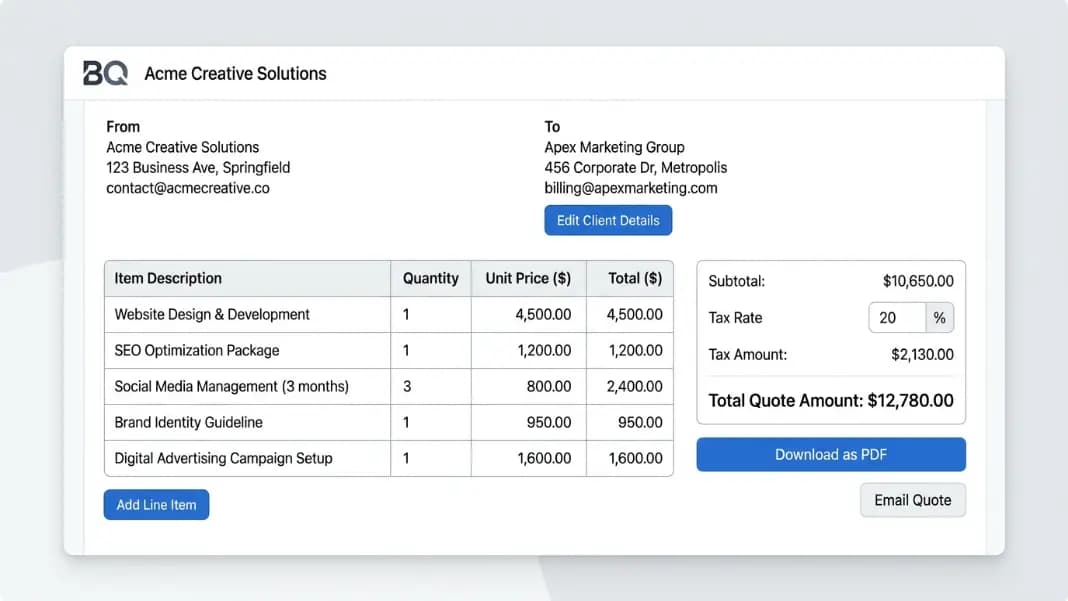Click quantity cell for Website Design & Development

click(430, 314)
